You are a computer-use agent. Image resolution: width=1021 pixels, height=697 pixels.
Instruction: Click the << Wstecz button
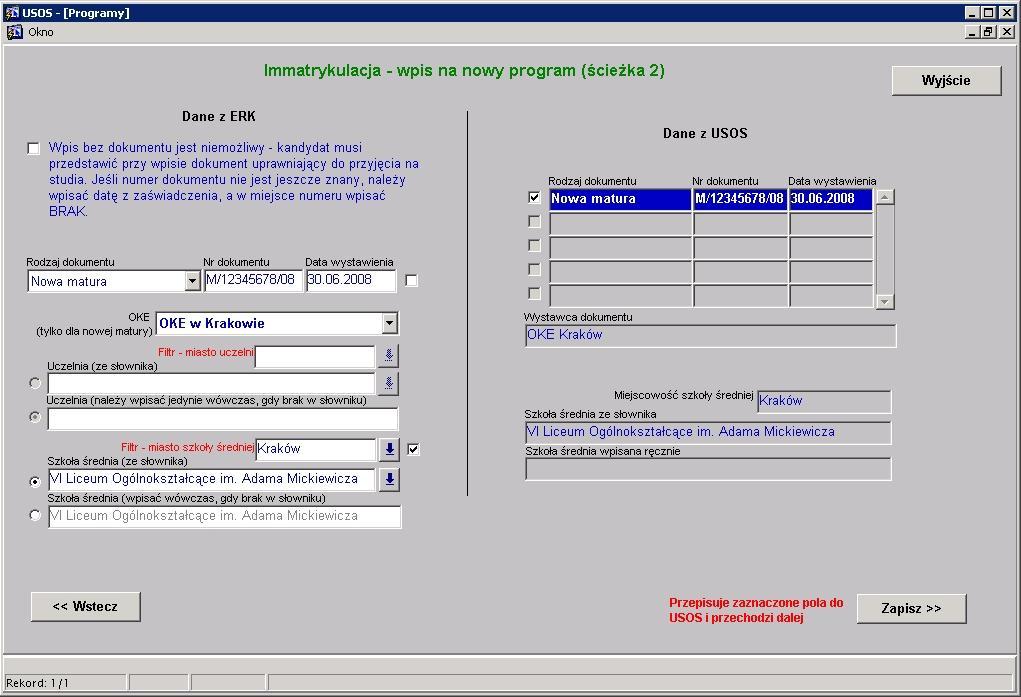(85, 606)
